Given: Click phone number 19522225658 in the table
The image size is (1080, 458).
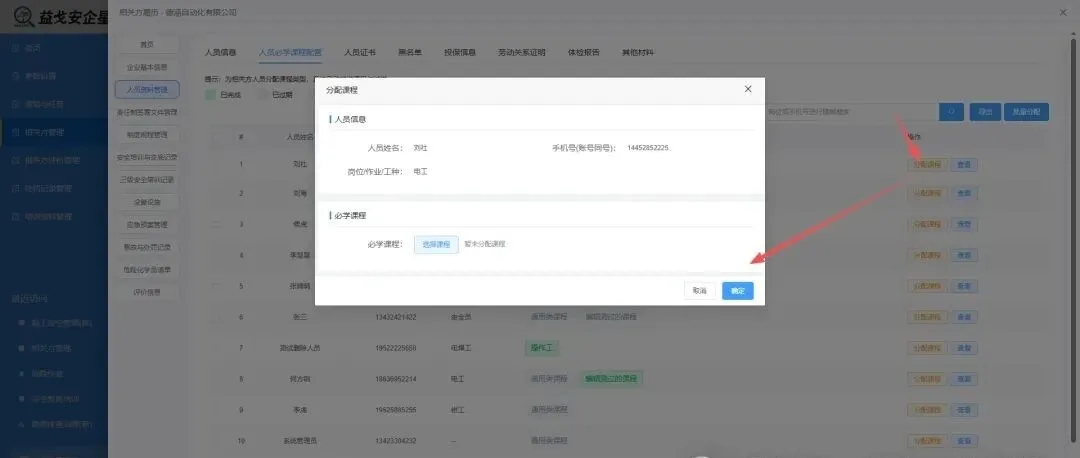Looking at the screenshot, I should [395, 348].
